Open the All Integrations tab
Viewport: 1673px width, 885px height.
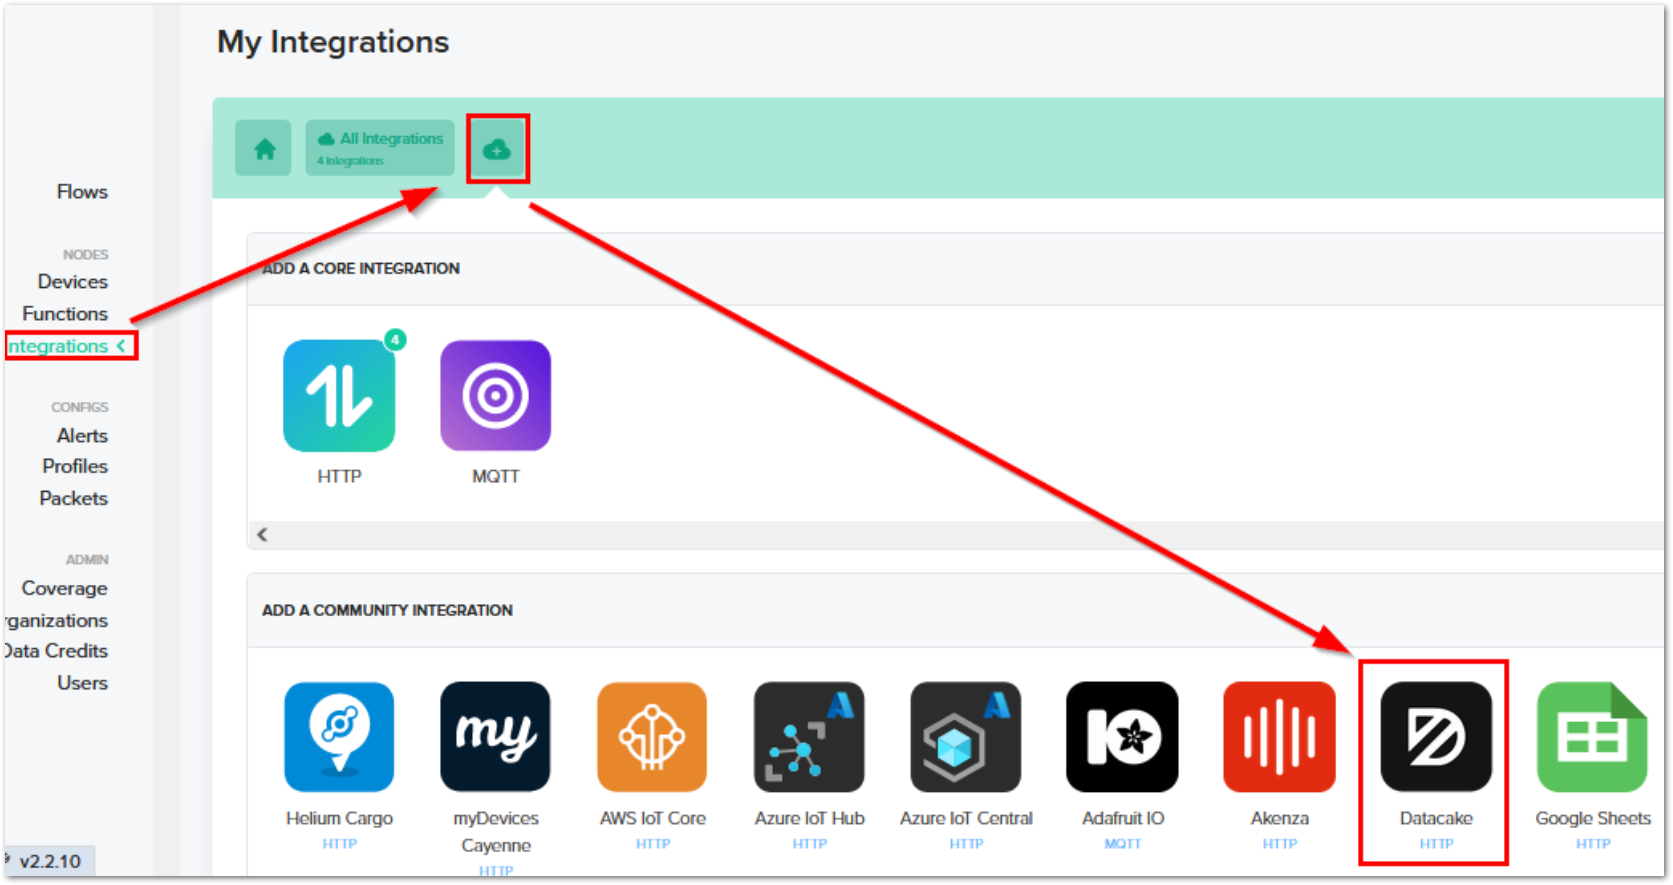click(x=380, y=149)
